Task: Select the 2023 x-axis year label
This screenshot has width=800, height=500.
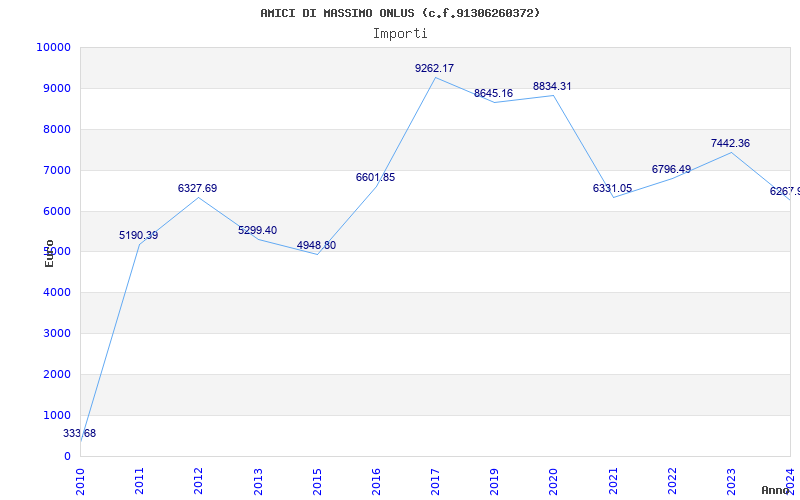Action: click(x=731, y=481)
